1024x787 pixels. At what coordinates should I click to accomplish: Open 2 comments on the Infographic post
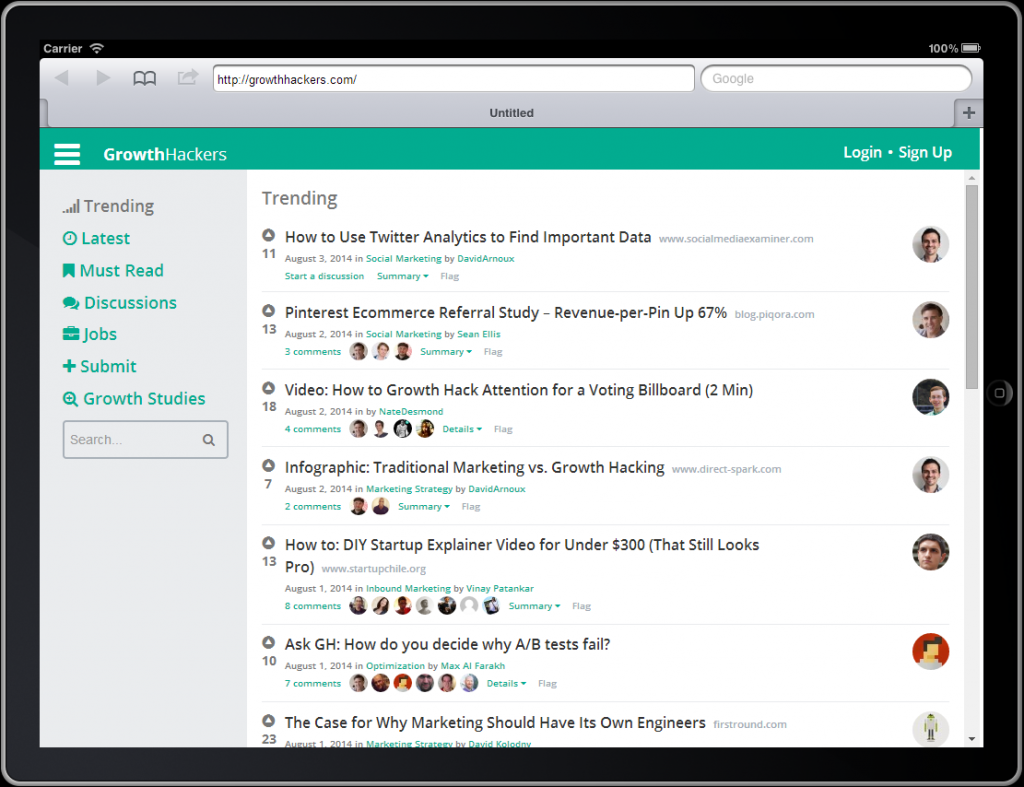coord(313,507)
